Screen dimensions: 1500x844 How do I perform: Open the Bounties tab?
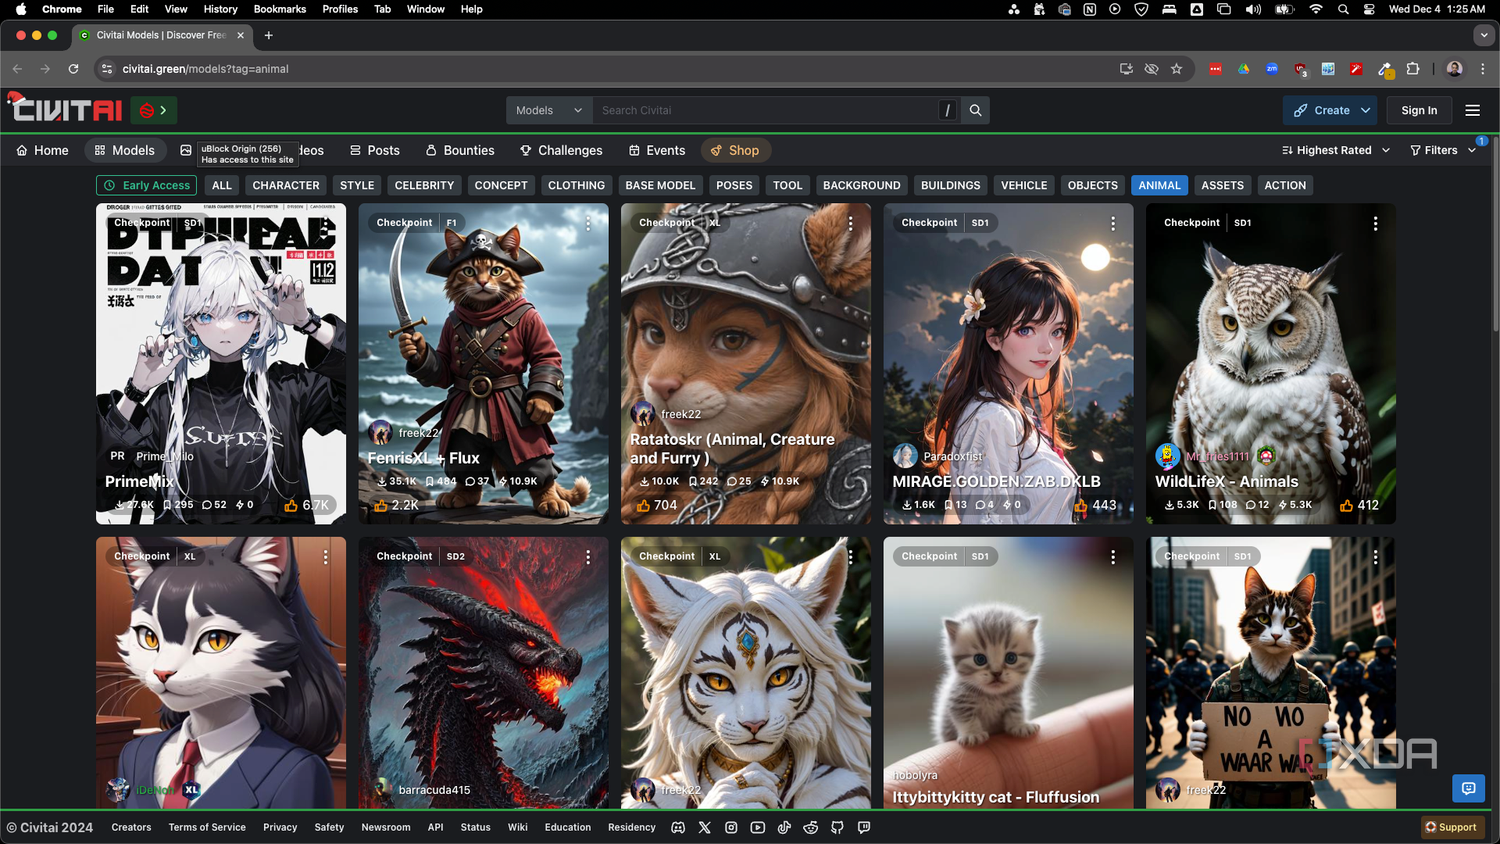(460, 150)
